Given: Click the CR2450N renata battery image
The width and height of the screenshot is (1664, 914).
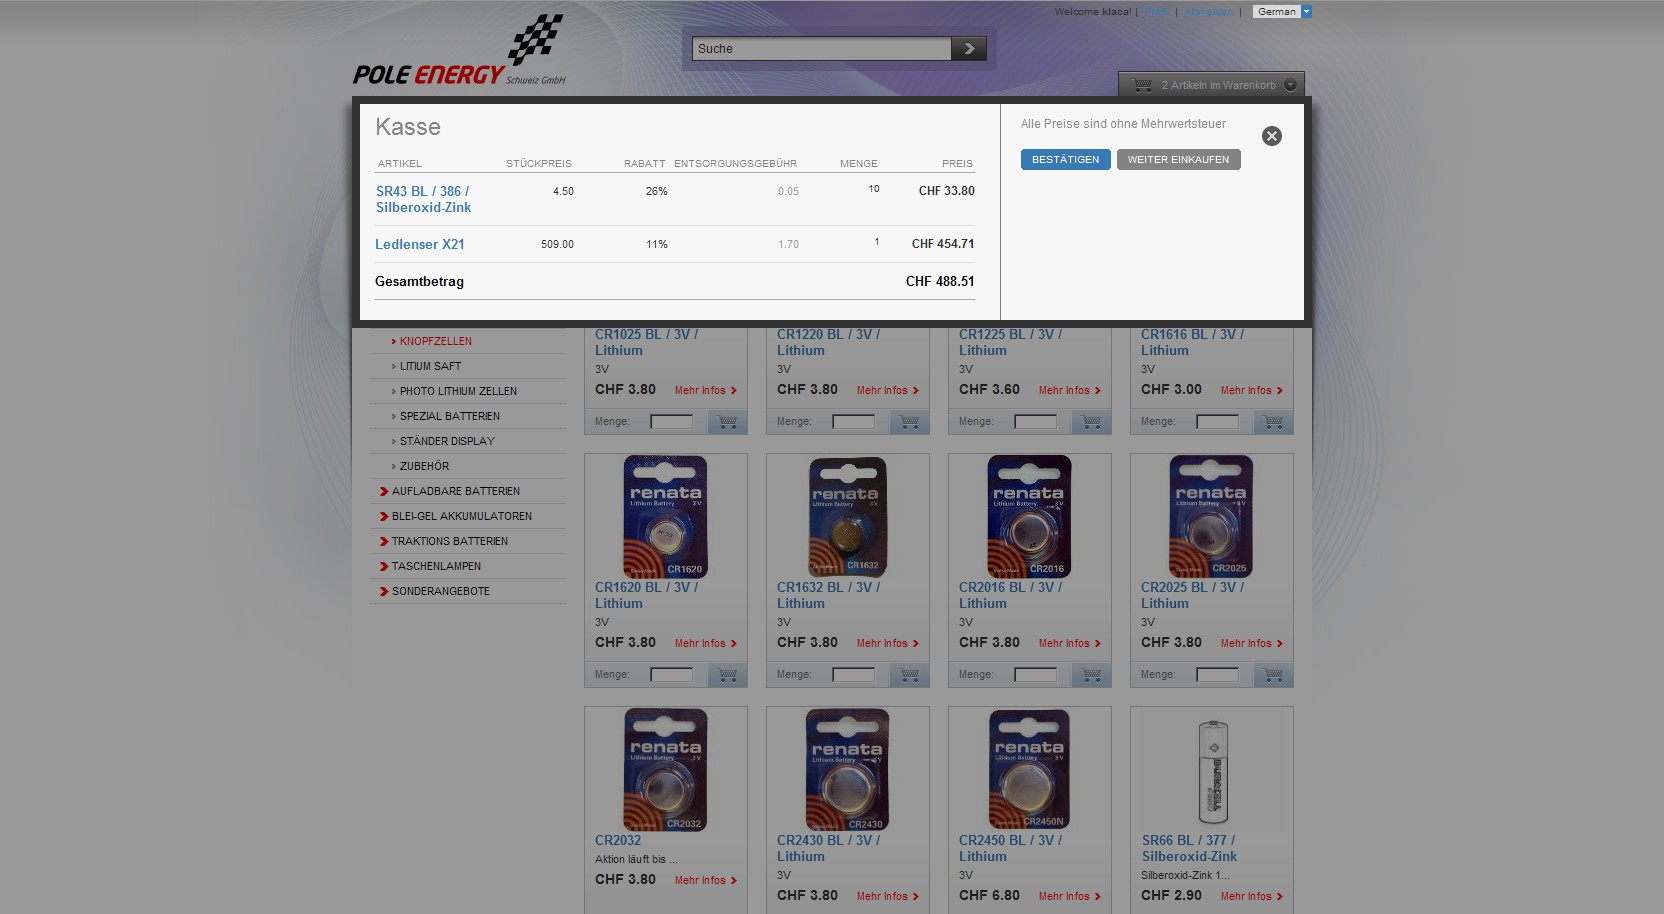Looking at the screenshot, I should (x=1029, y=770).
